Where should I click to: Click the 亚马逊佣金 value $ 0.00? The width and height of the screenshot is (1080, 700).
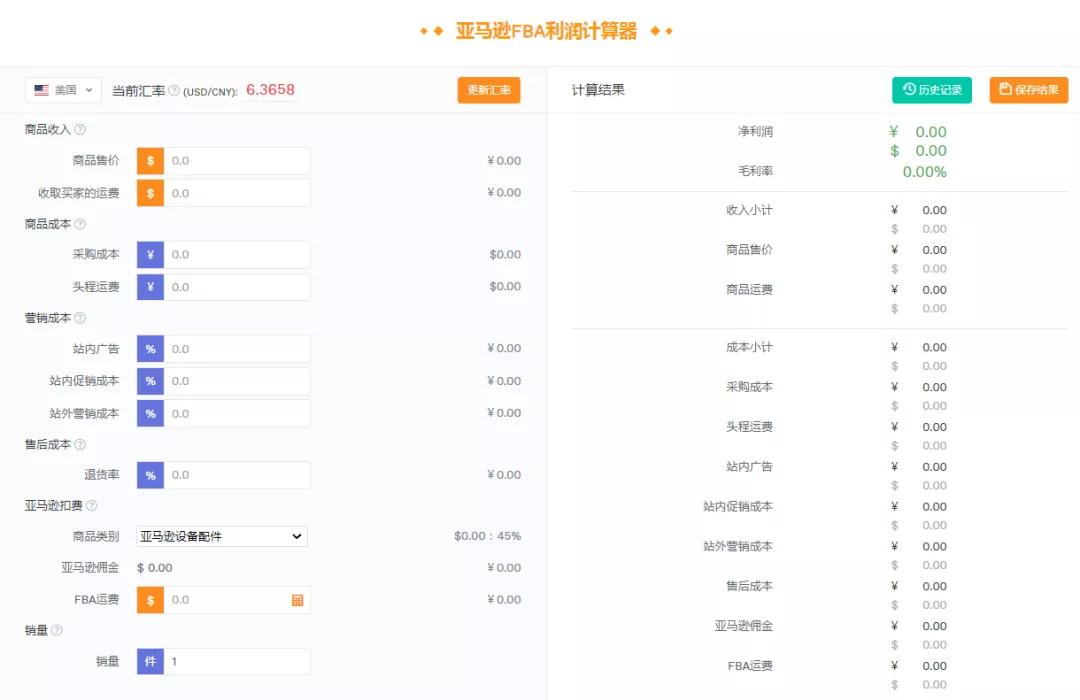point(154,568)
